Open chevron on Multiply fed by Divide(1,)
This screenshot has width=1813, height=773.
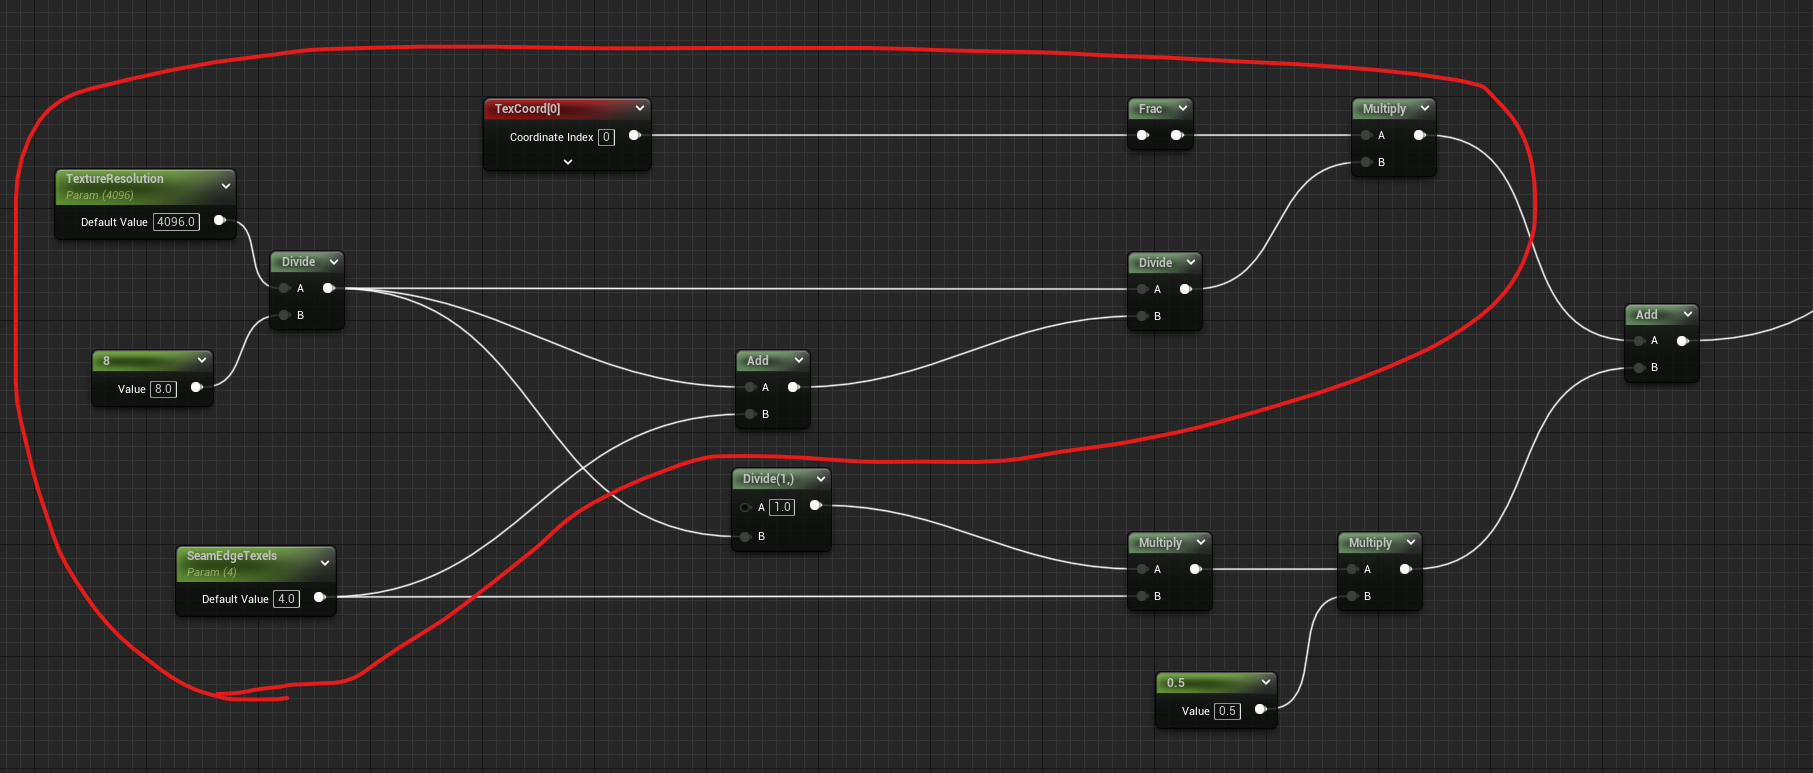(x=1201, y=542)
